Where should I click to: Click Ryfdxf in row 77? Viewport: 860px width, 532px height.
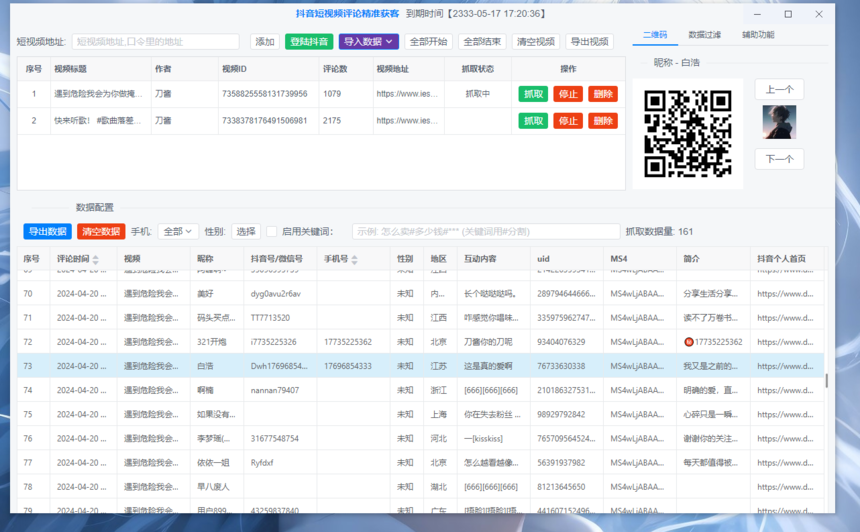[x=262, y=462]
